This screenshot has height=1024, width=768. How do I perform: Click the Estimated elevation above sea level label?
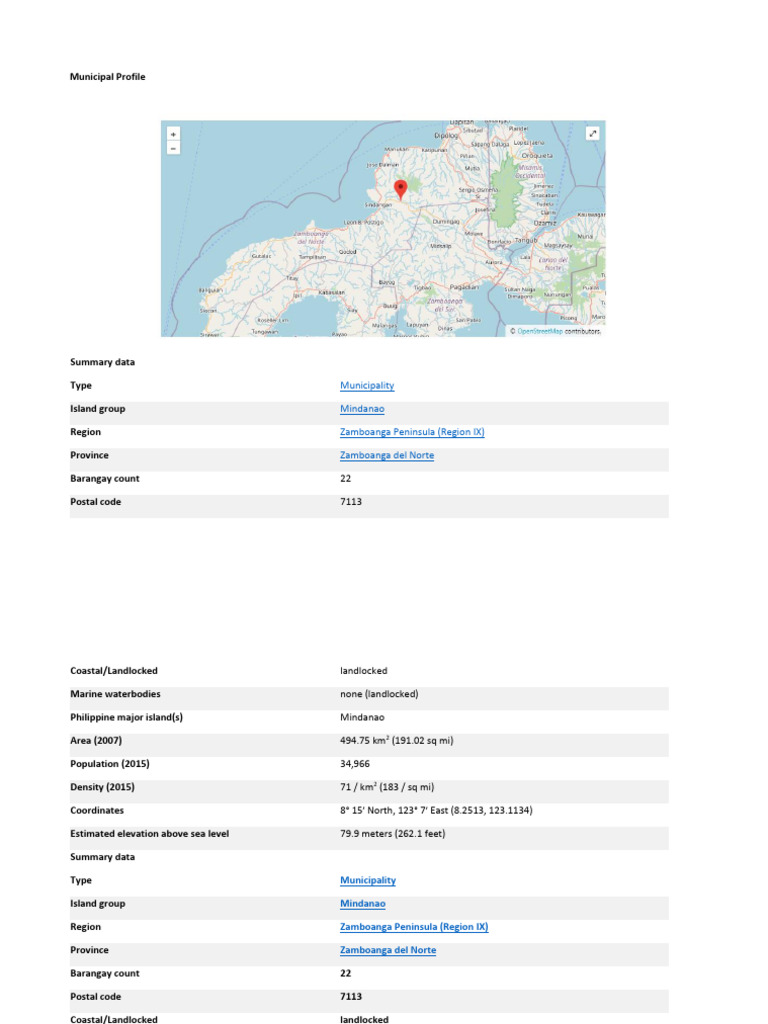(x=150, y=833)
